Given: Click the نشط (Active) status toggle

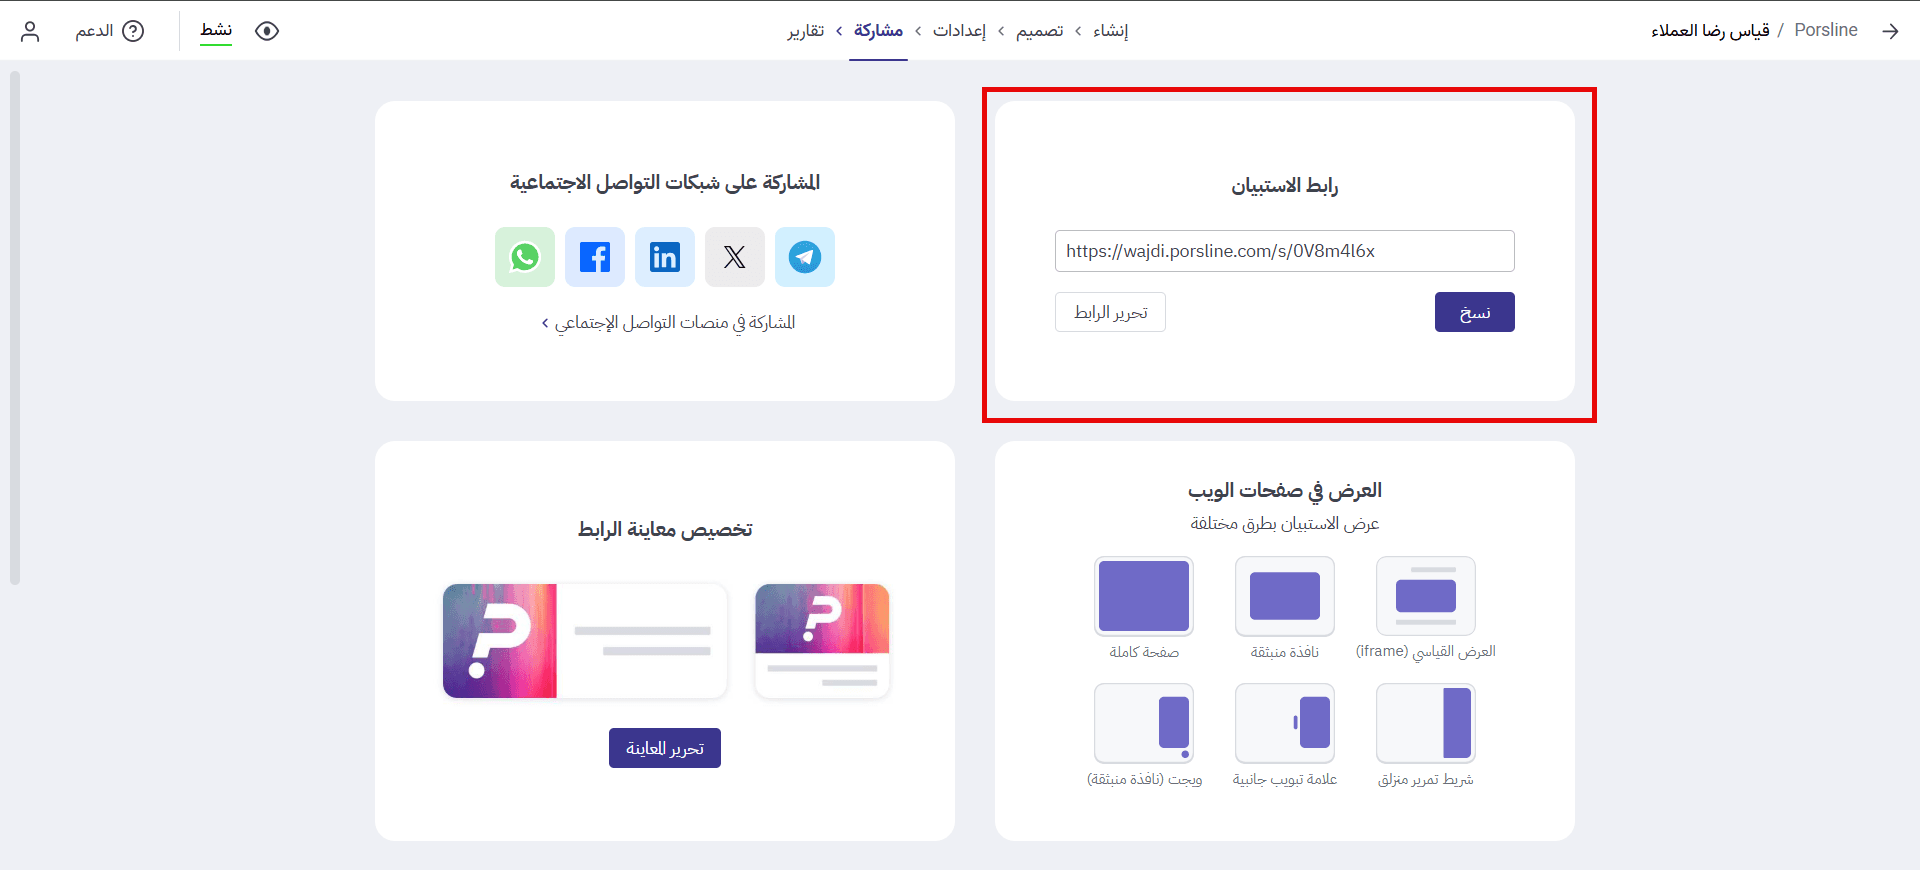Looking at the screenshot, I should [x=216, y=31].
